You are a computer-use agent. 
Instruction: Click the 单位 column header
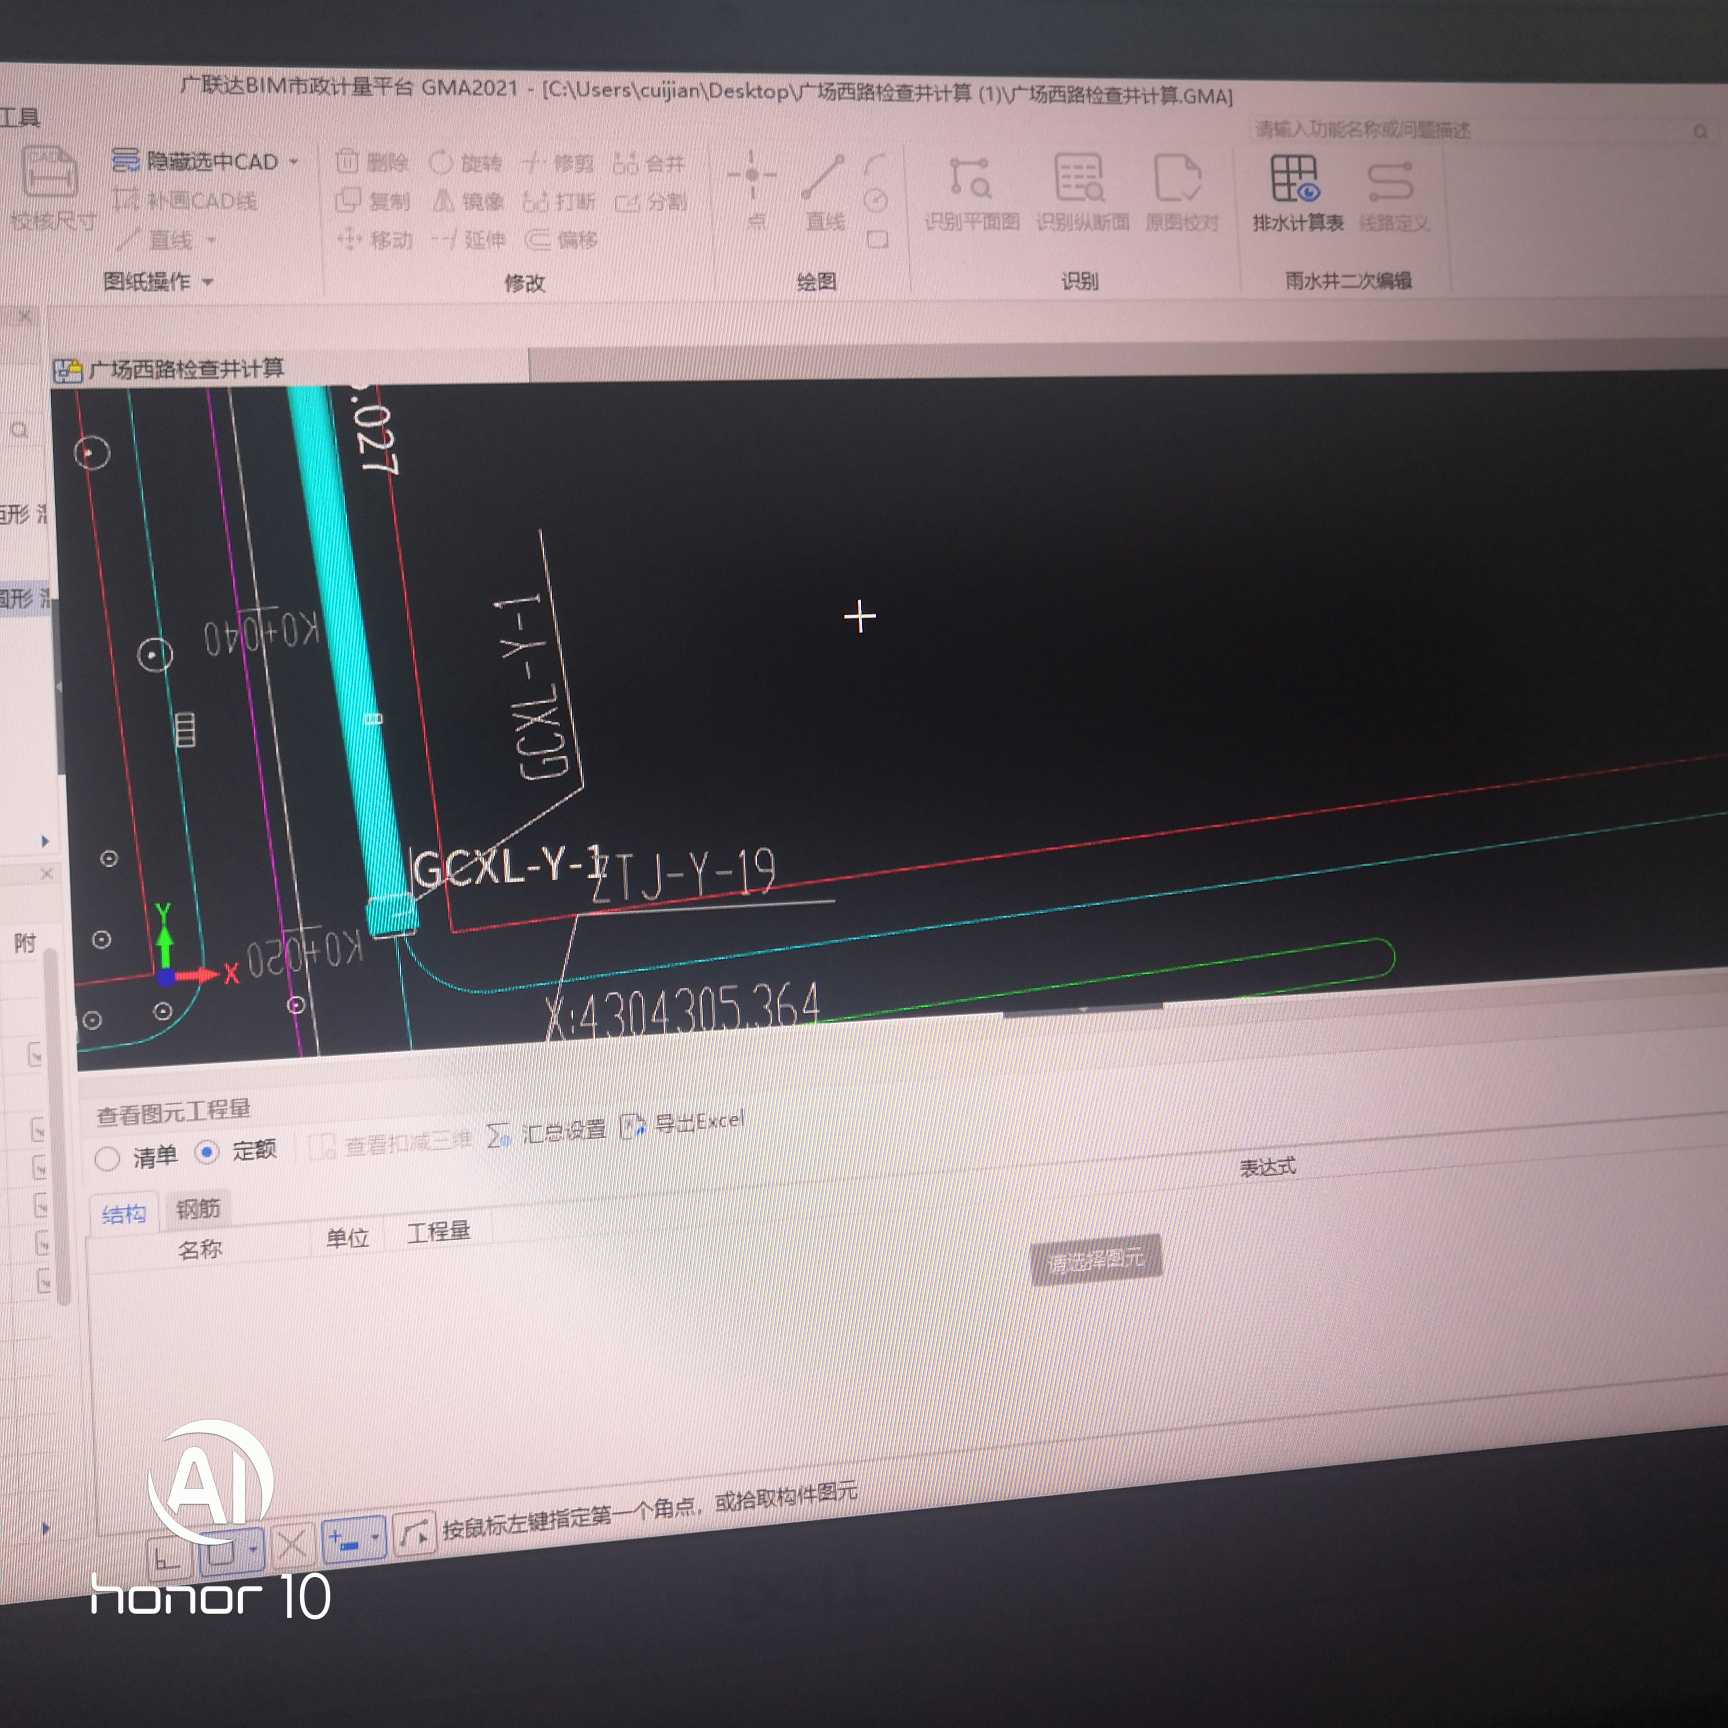347,1238
